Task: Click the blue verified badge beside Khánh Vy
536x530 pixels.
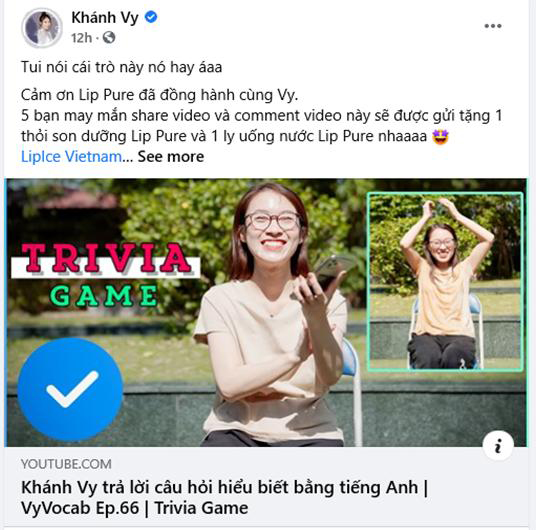Action: pyautogui.click(x=151, y=17)
